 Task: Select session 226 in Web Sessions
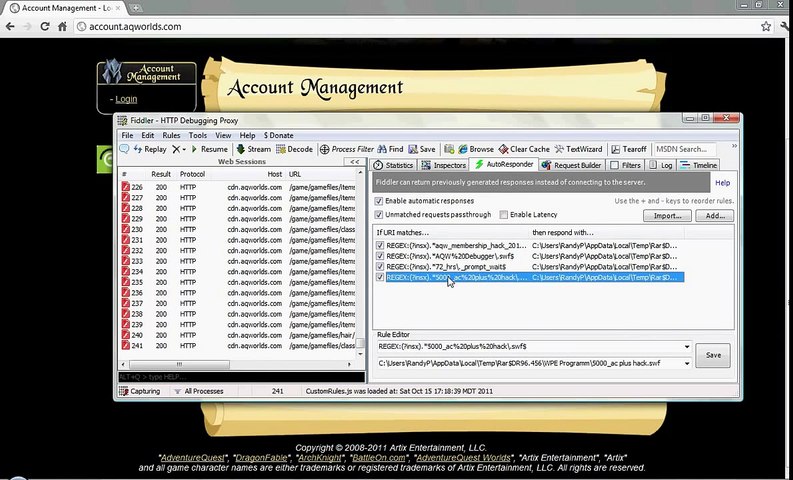point(238,187)
